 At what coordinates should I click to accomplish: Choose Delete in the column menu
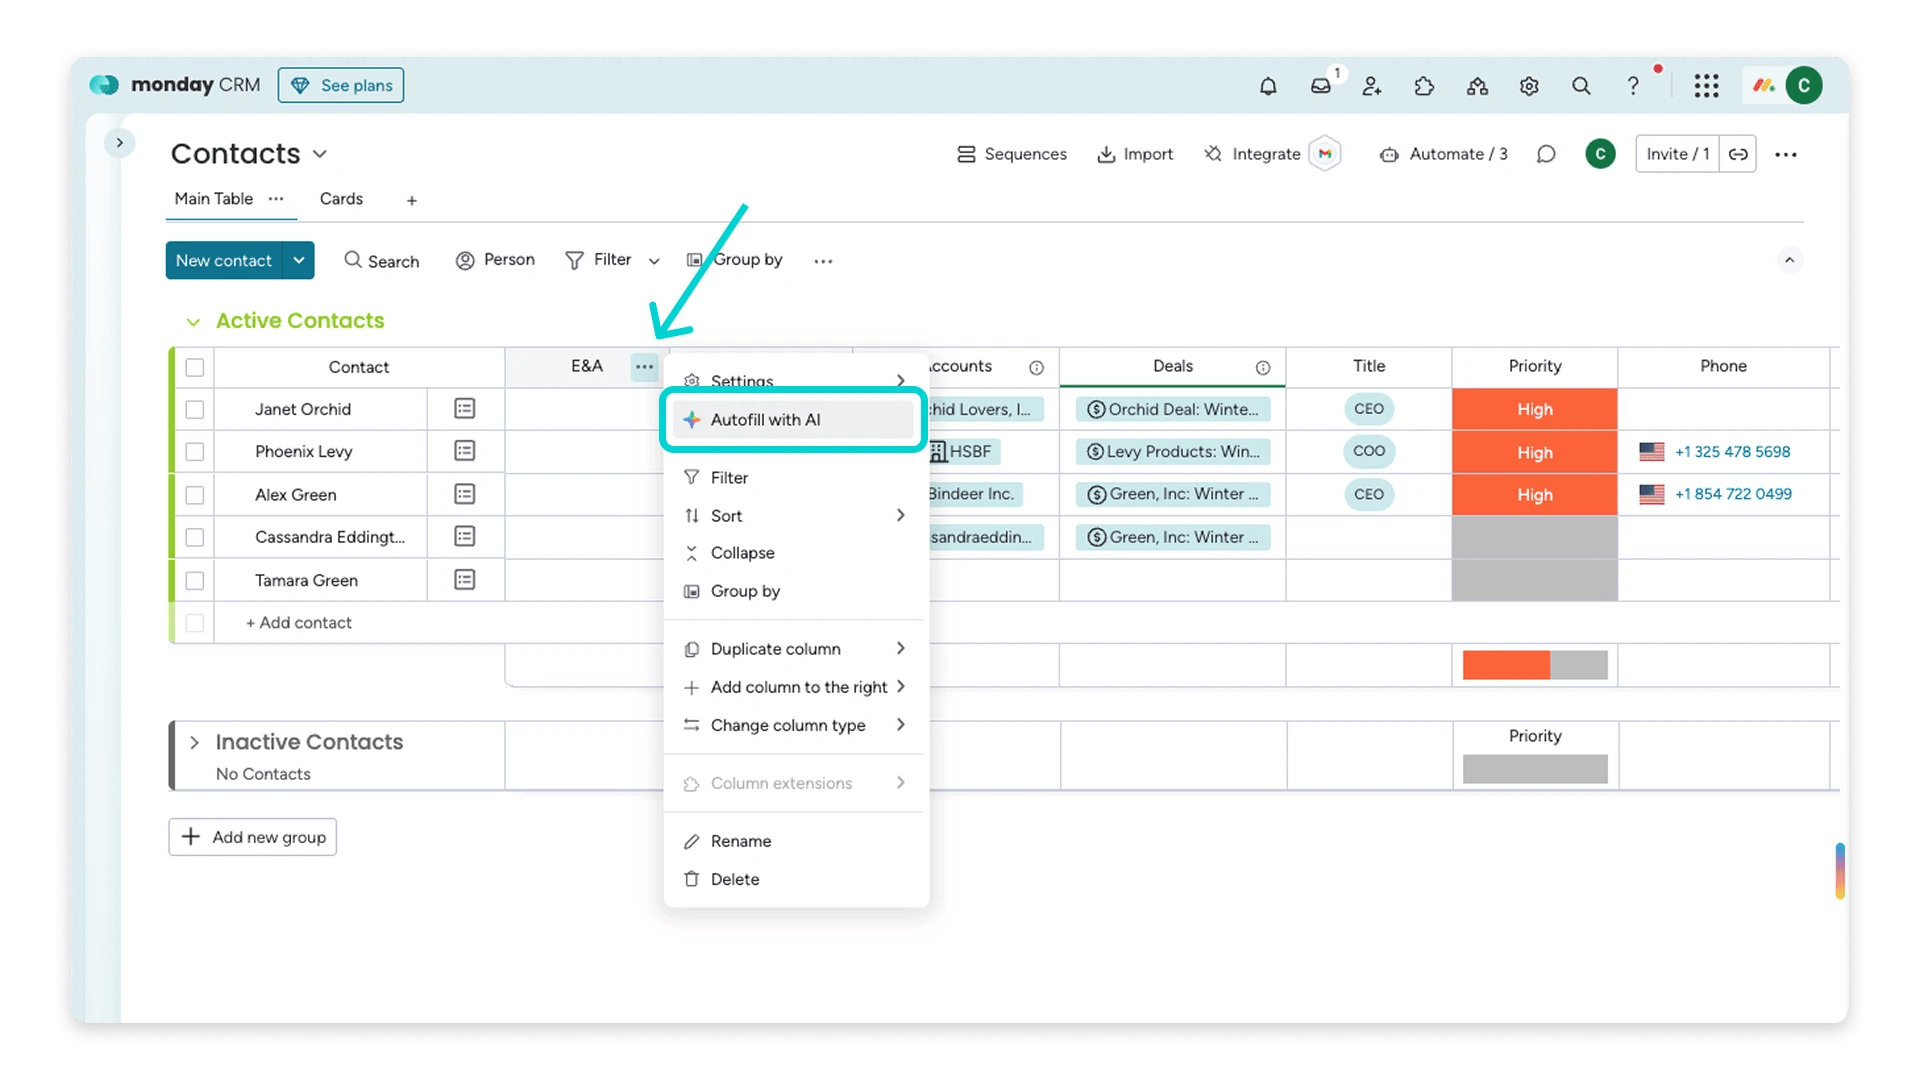click(x=794, y=879)
